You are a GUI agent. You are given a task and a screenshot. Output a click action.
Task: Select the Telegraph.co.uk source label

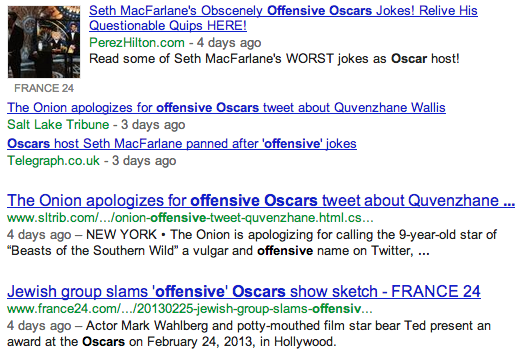click(53, 161)
